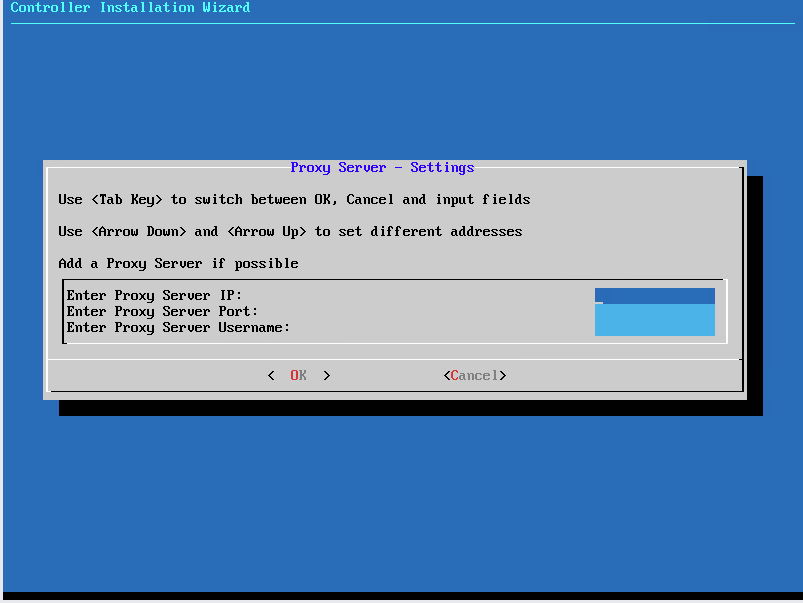Click the Arrow Down and Arrow Up instruction line
The image size is (803, 603).
tap(290, 232)
